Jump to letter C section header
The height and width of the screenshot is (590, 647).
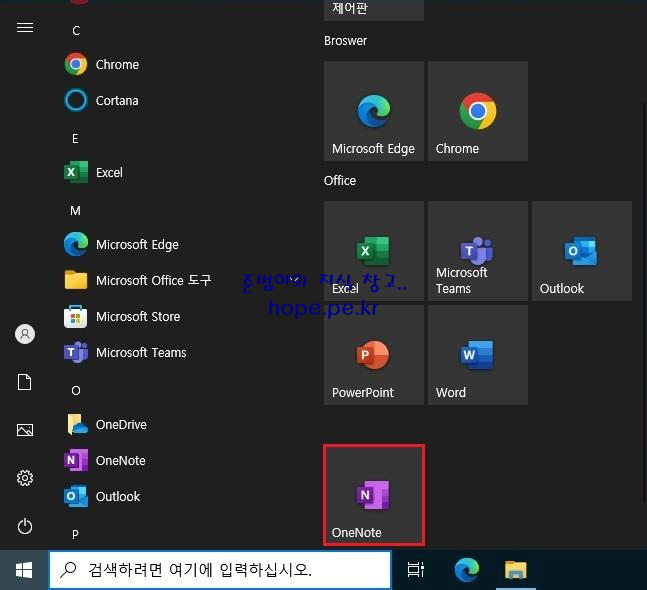76,31
